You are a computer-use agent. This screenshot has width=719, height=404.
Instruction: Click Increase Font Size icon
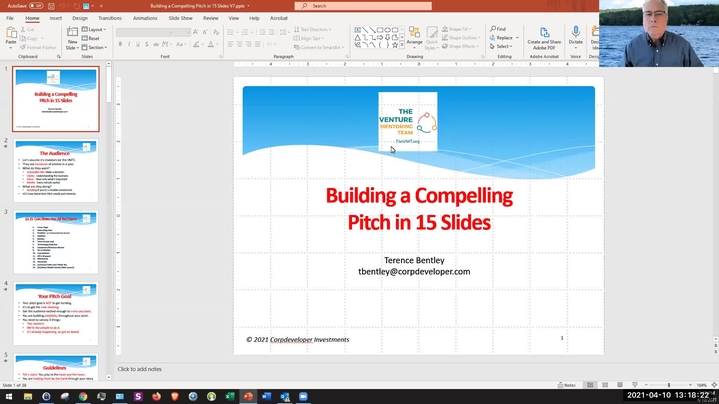point(196,32)
